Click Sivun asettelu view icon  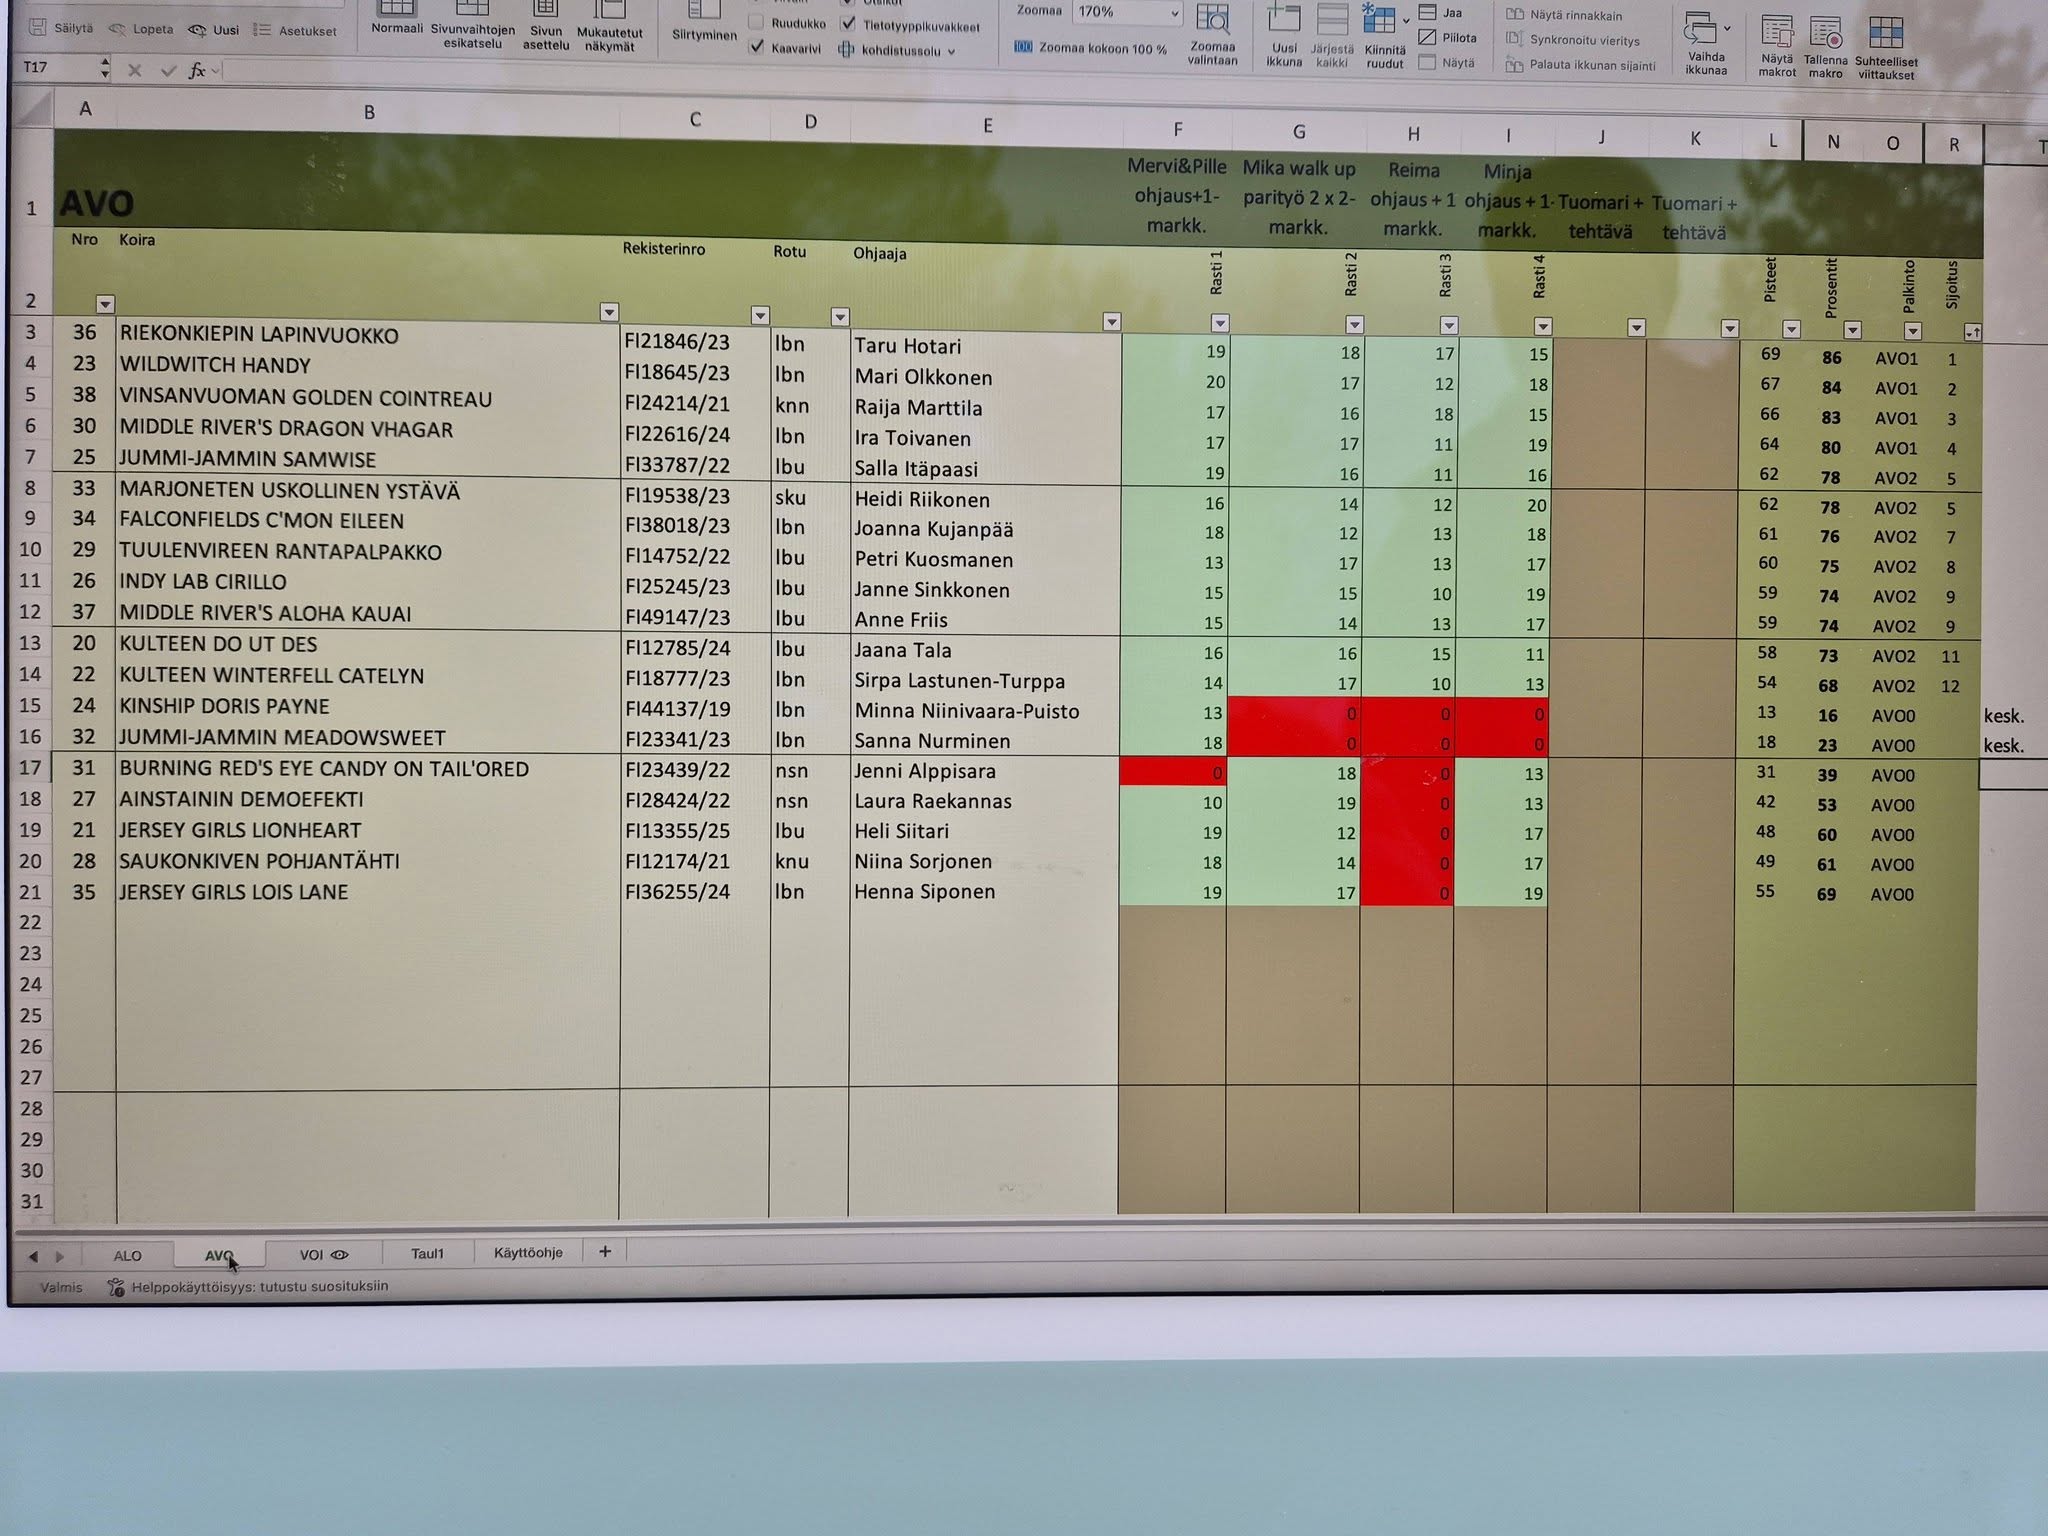click(x=546, y=10)
